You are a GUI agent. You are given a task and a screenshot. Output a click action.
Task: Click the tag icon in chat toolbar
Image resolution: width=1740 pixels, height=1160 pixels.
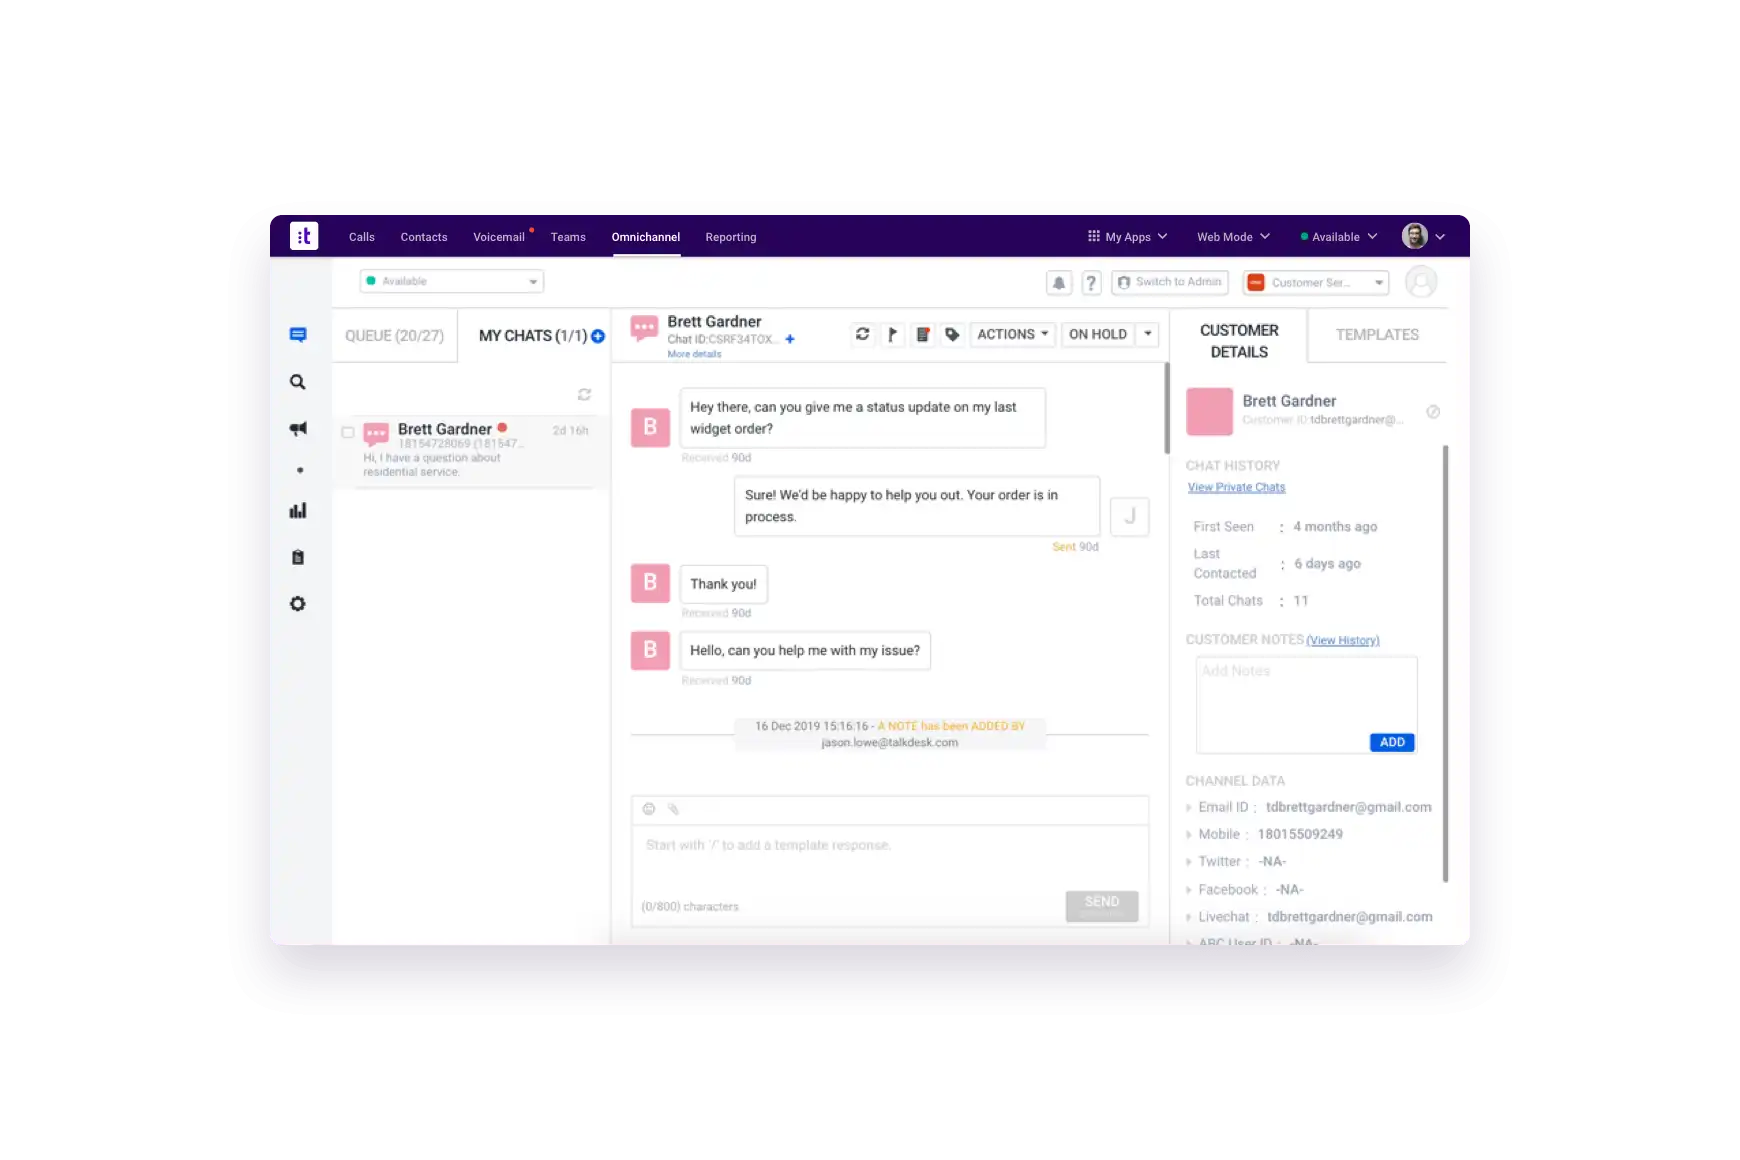[952, 335]
